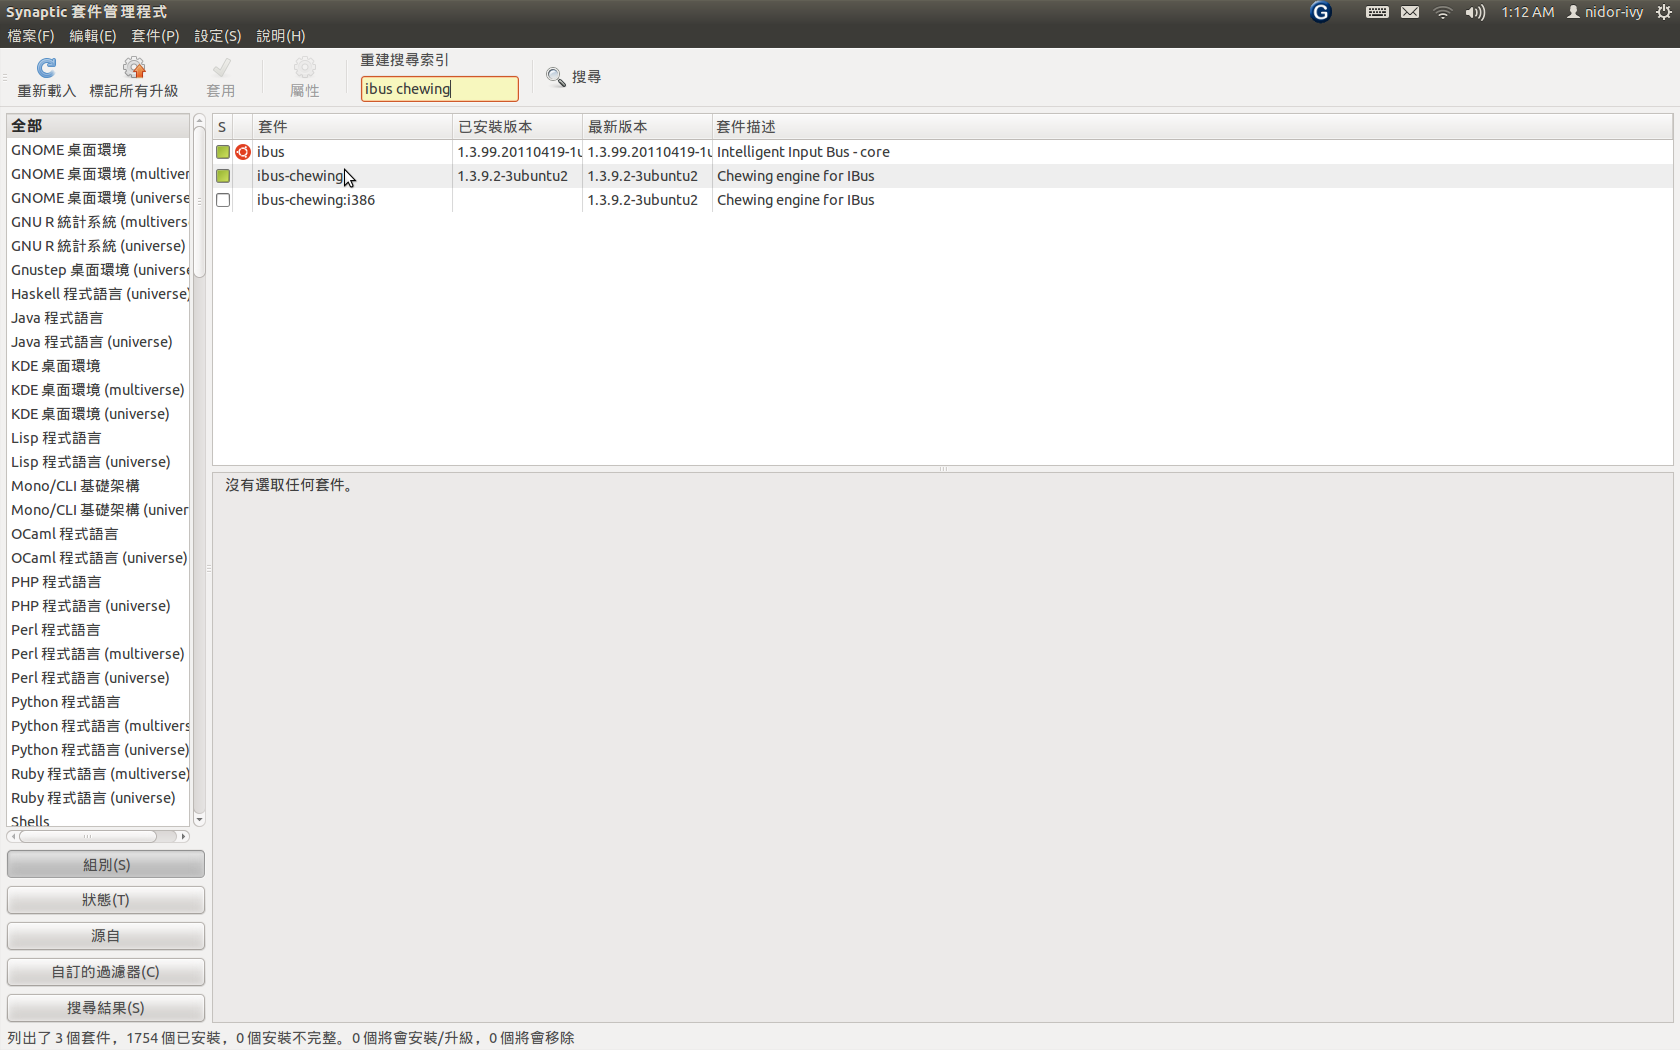Select the 全部 (All) category
Viewport: 1680px width, 1050px height.
98,126
